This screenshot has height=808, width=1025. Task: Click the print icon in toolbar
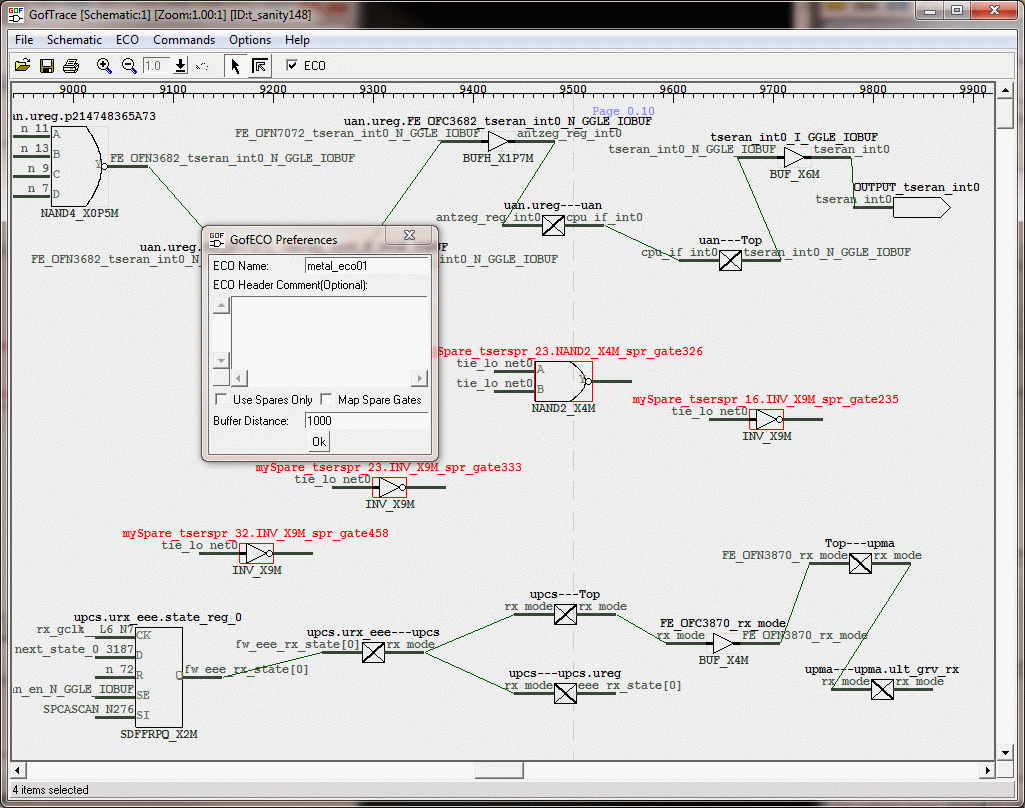71,66
